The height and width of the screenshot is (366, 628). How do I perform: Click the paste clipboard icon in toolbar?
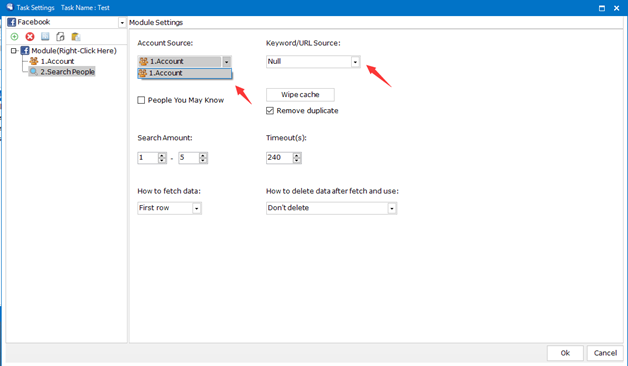coord(76,37)
